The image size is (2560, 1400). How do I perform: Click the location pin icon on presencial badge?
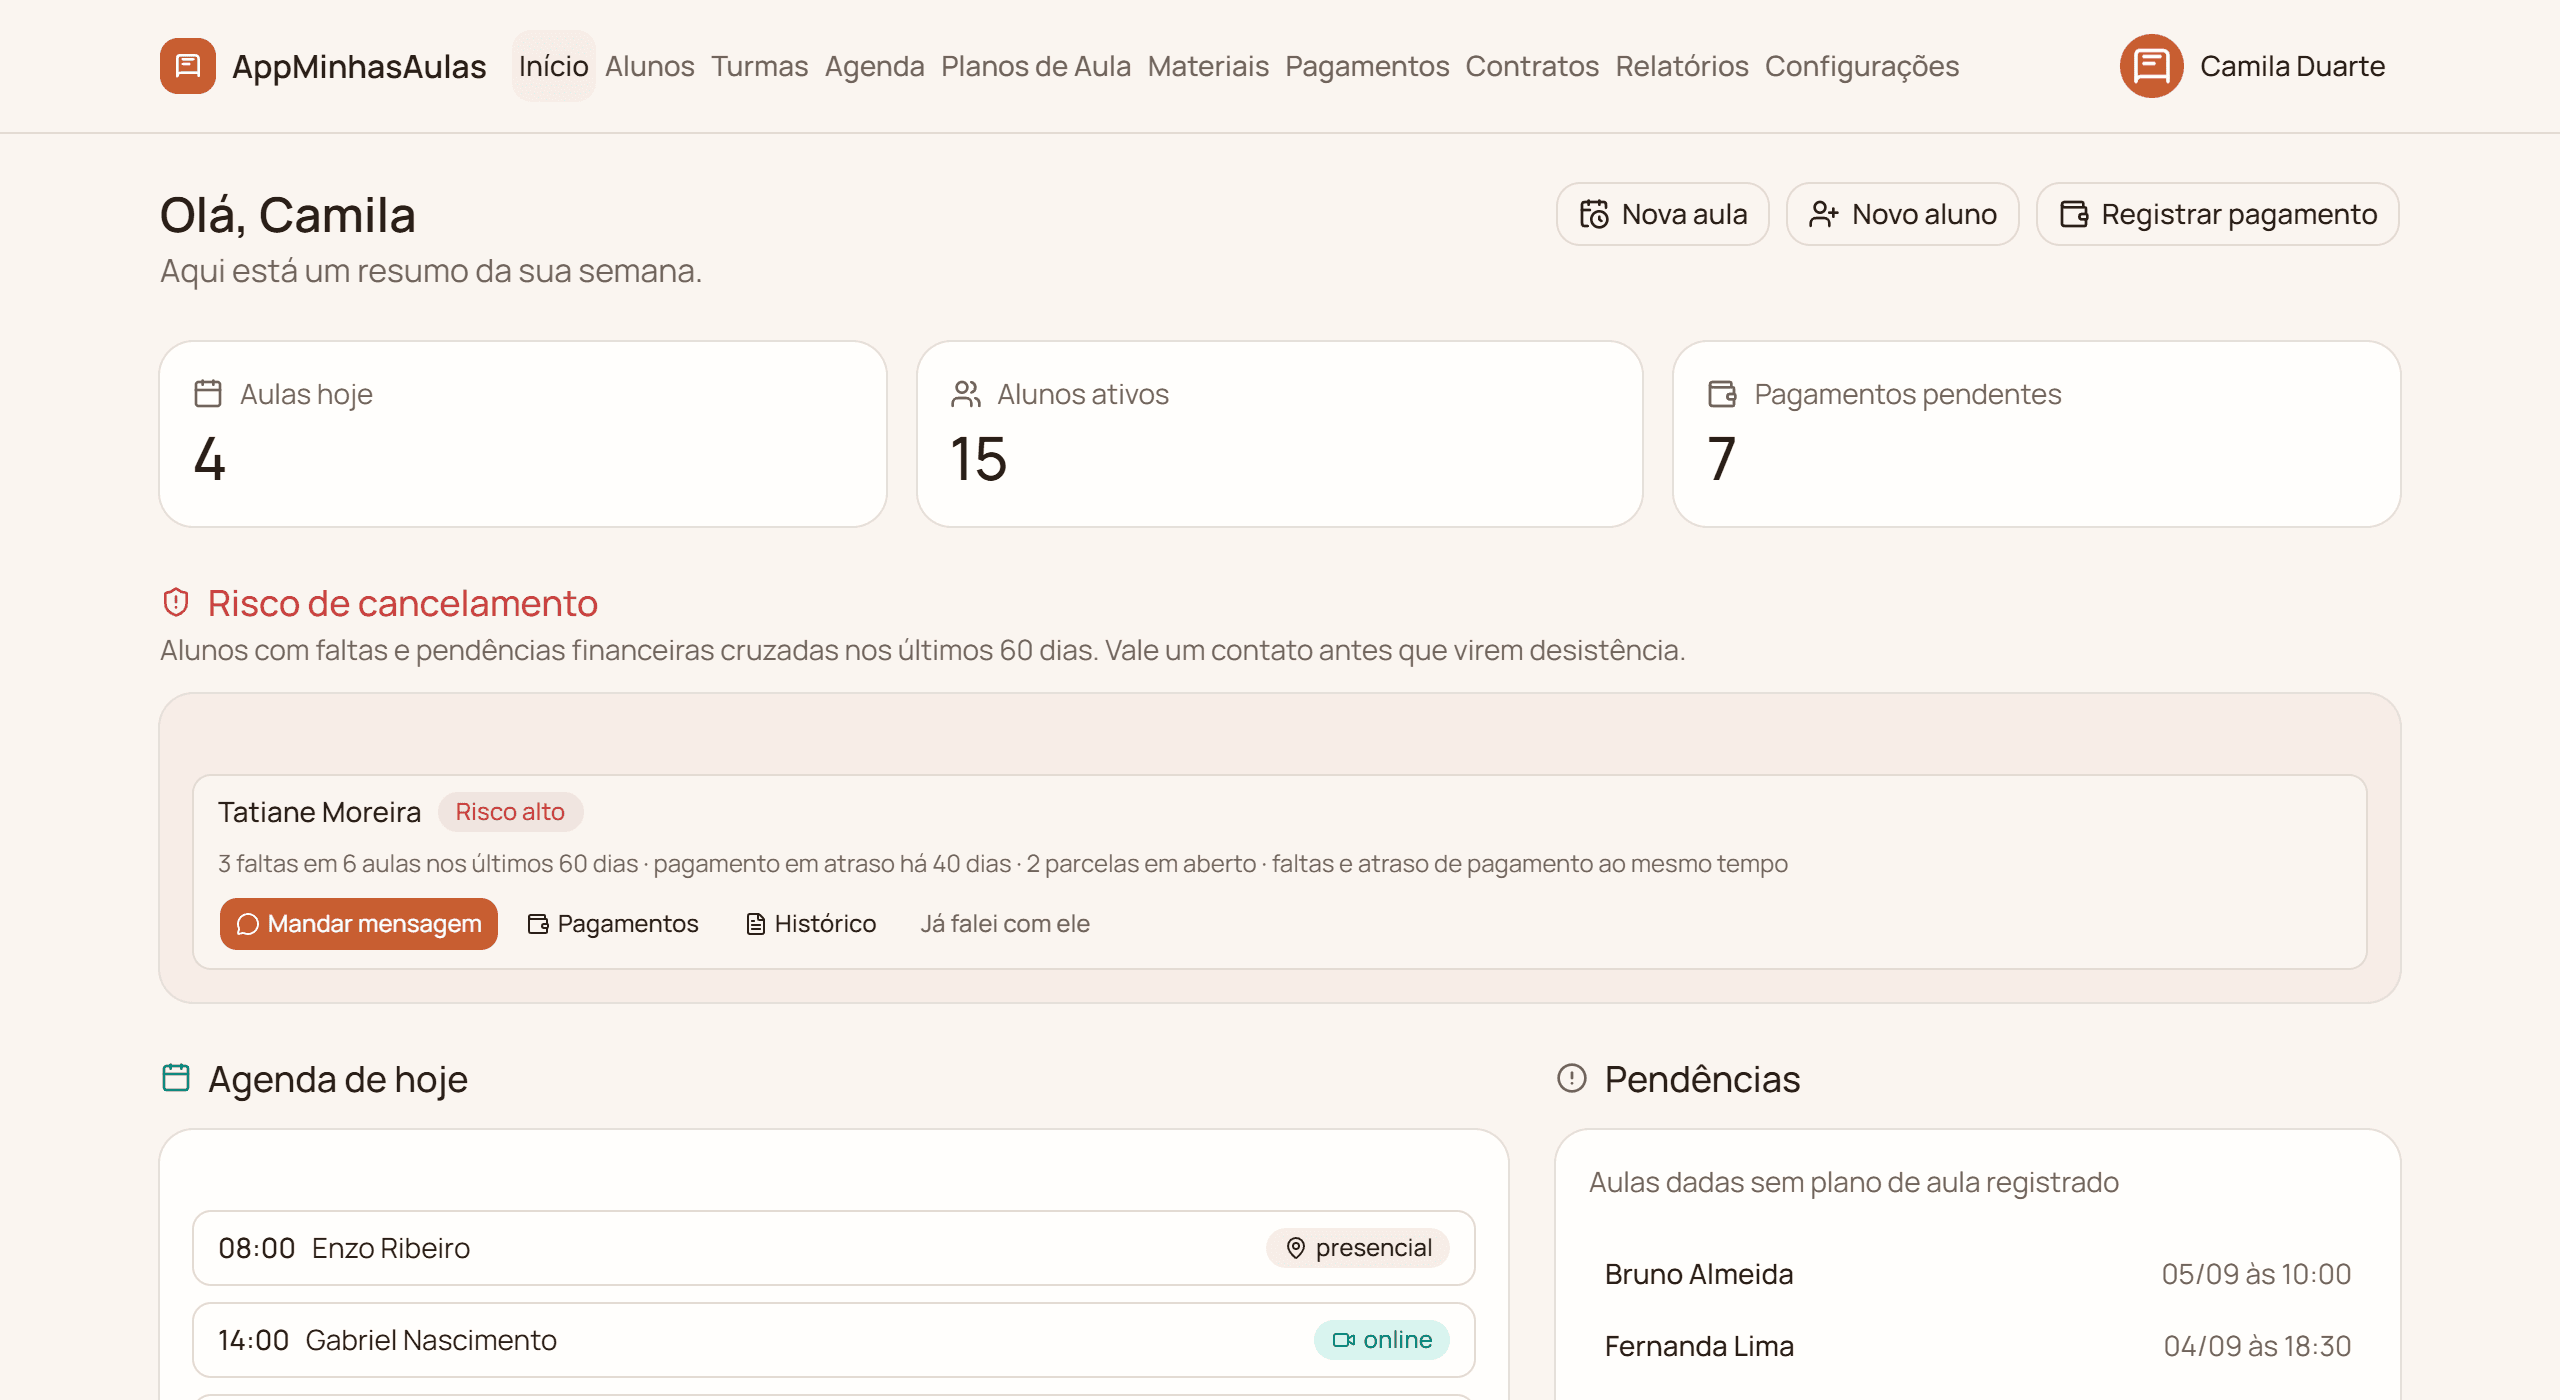(x=1296, y=1248)
